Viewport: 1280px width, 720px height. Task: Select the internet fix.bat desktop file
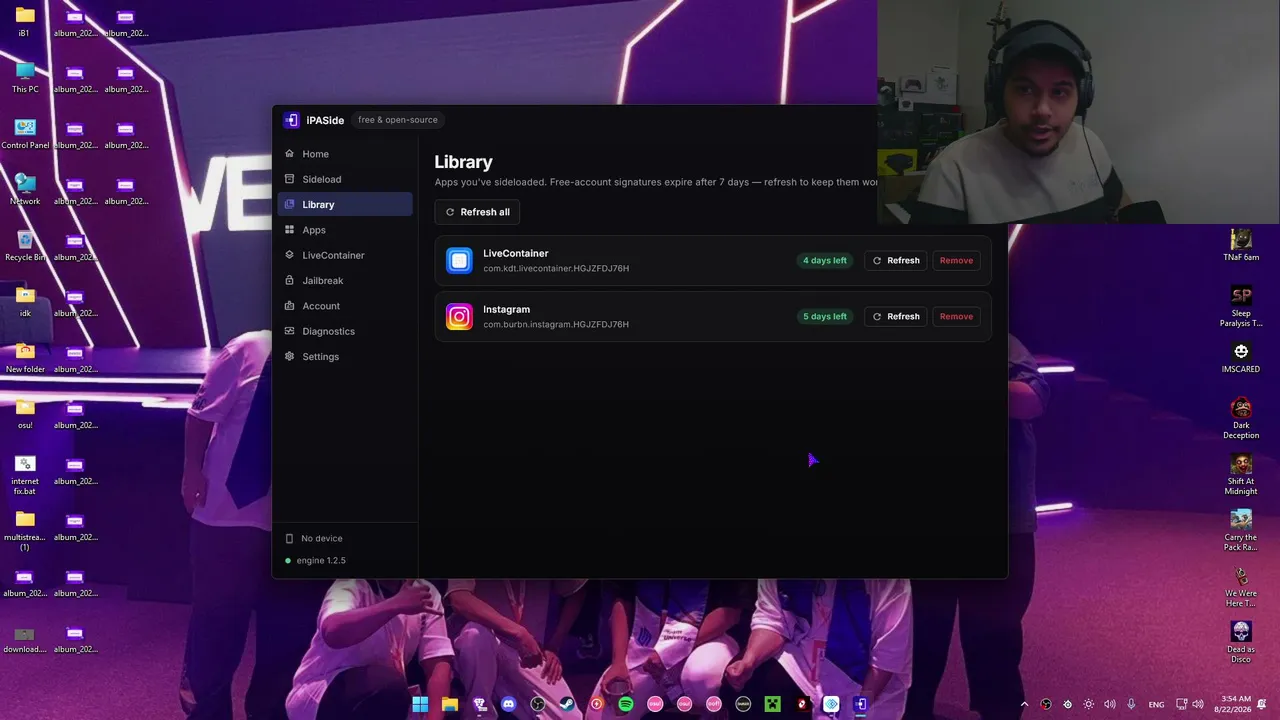click(x=25, y=475)
